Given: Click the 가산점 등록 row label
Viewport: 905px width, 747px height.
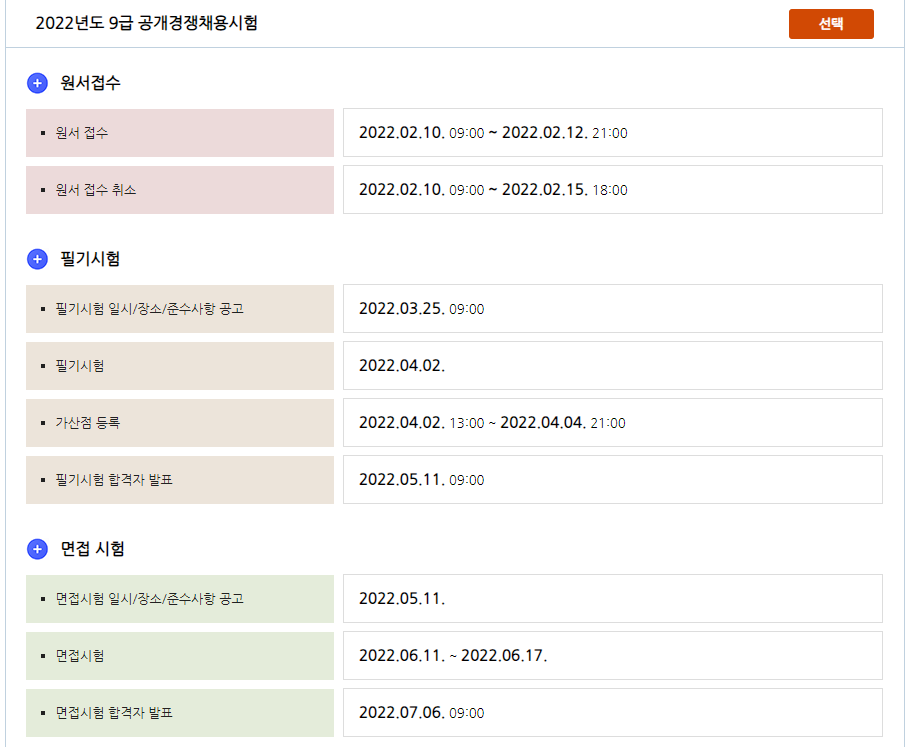Looking at the screenshot, I should point(88,423).
